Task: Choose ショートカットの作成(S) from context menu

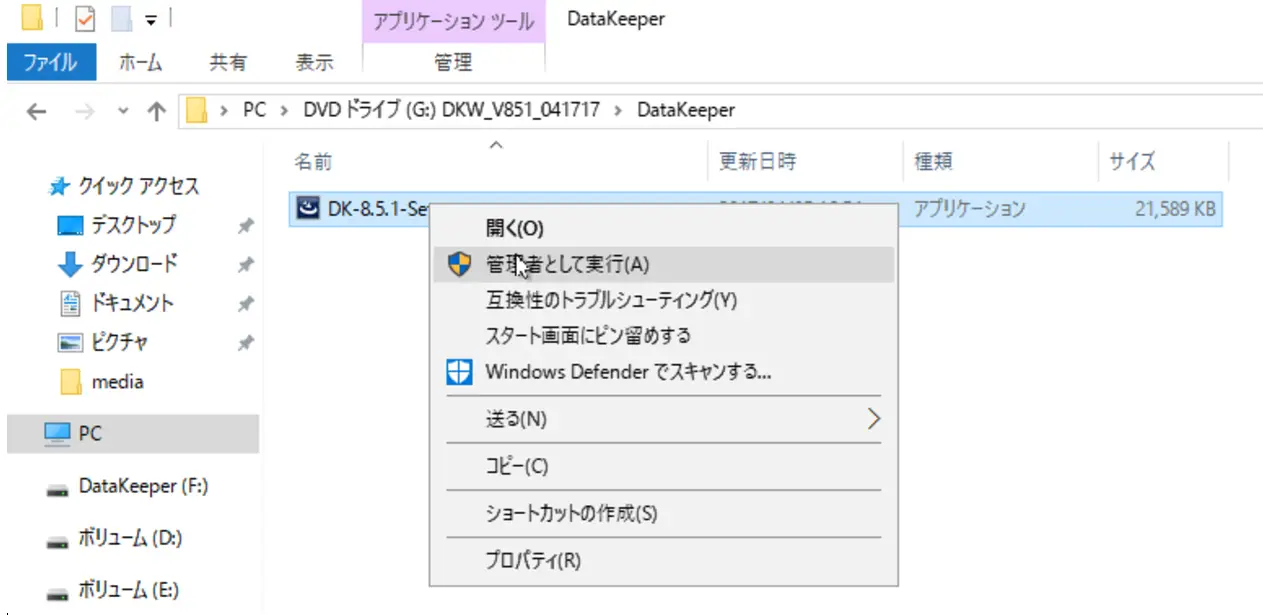Action: (x=664, y=514)
